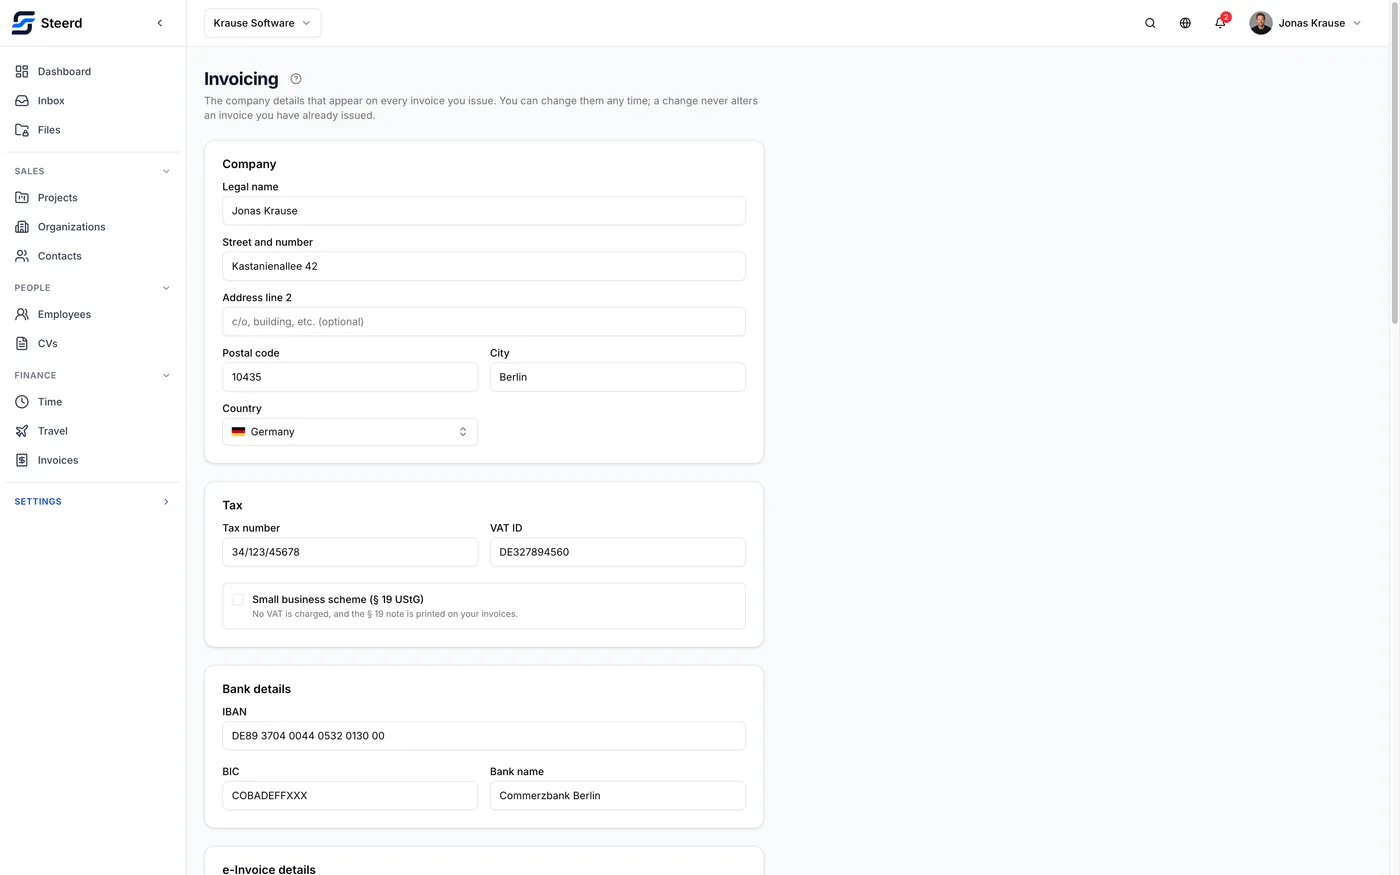Viewport: 1400px width, 875px height.
Task: Focus the Address line 2 field
Action: click(x=484, y=322)
